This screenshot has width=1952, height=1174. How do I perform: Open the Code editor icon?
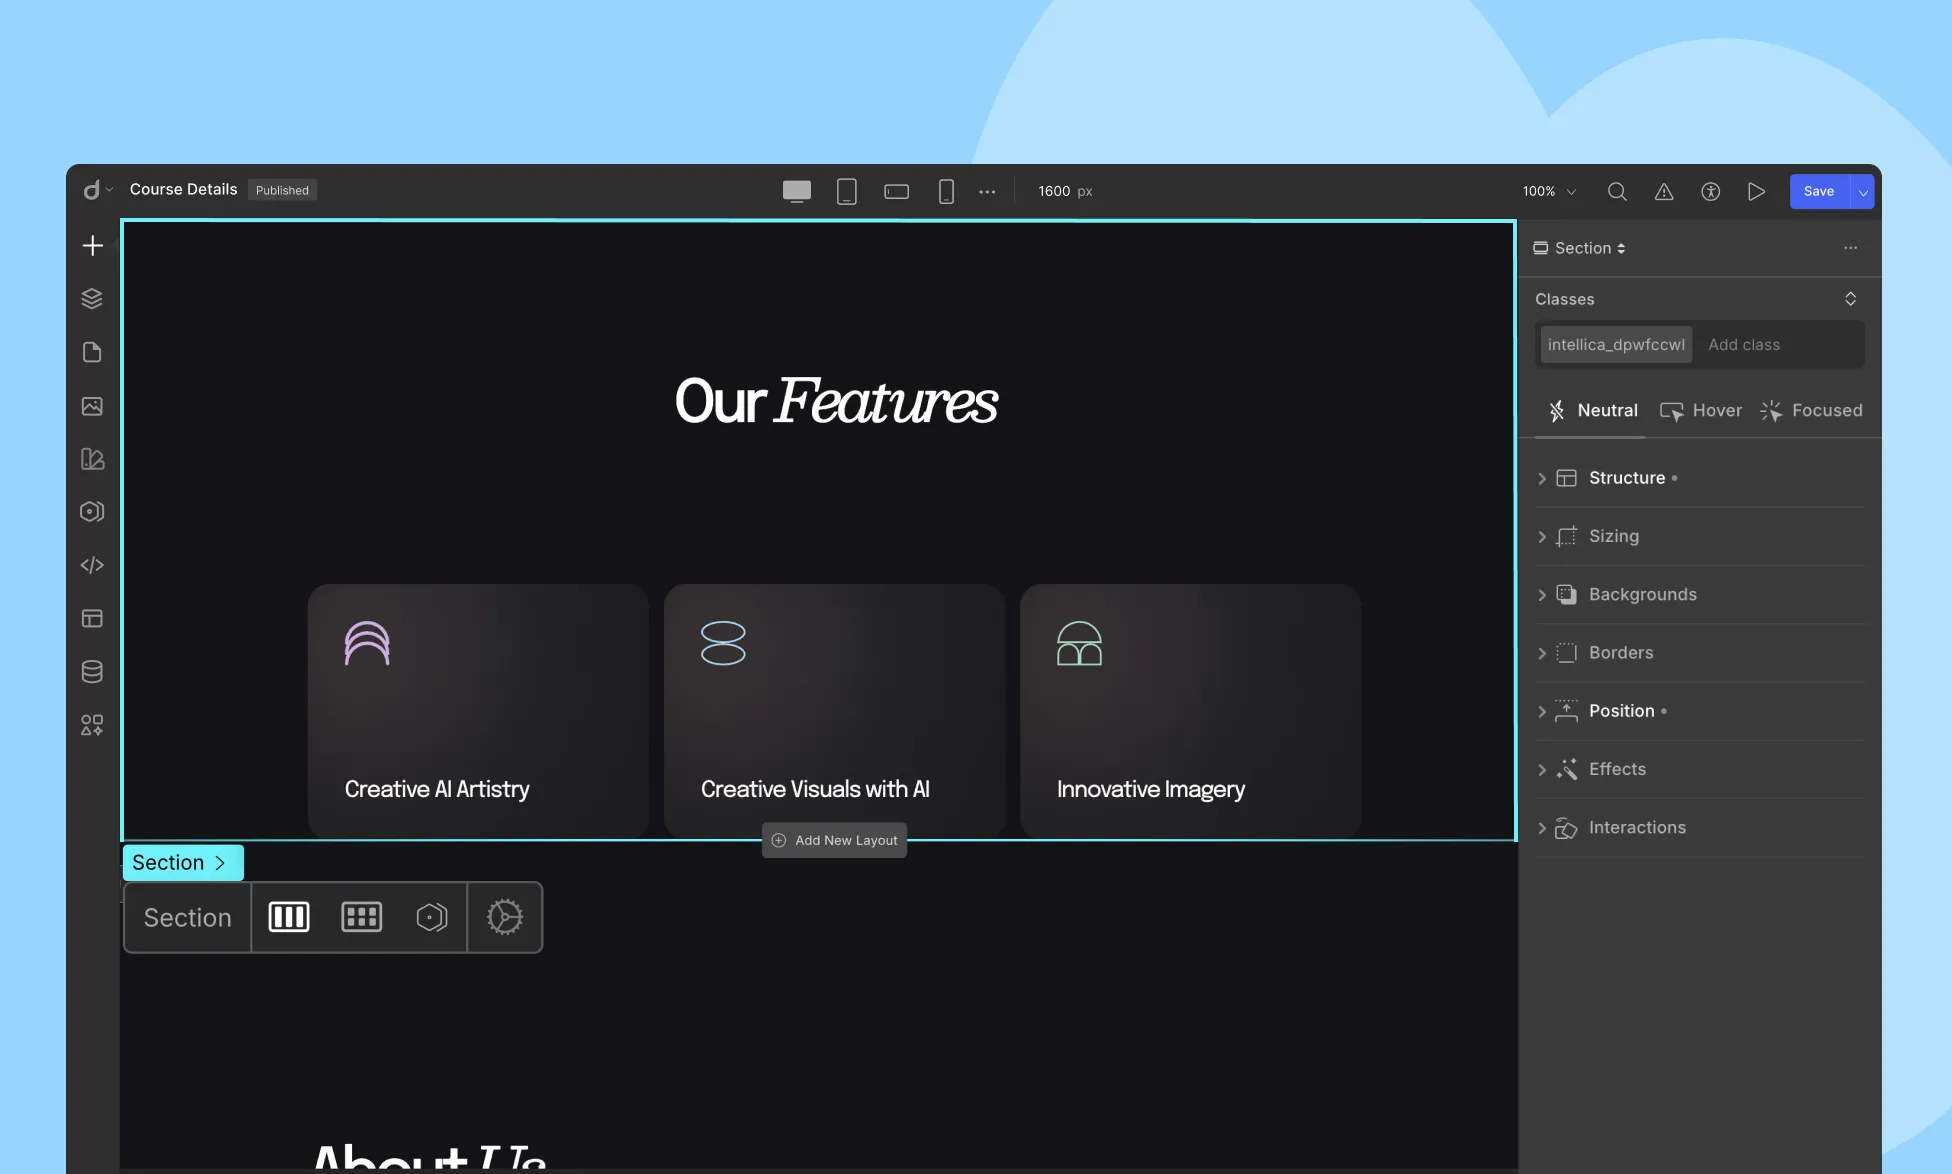click(x=92, y=565)
